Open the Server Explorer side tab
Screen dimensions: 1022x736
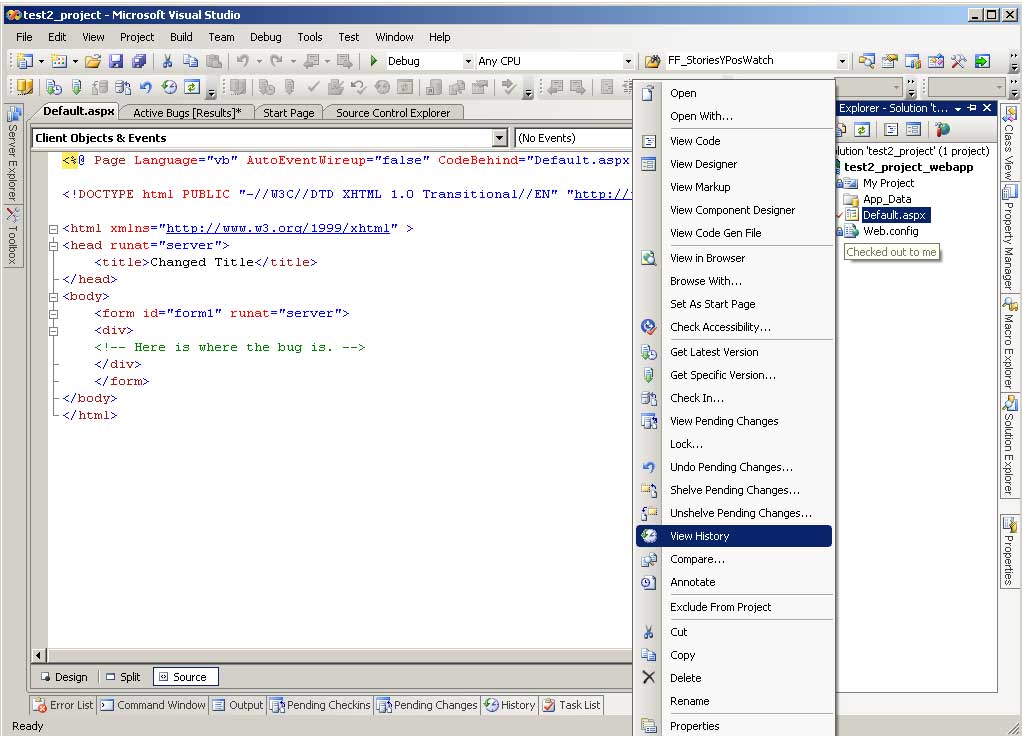point(13,155)
